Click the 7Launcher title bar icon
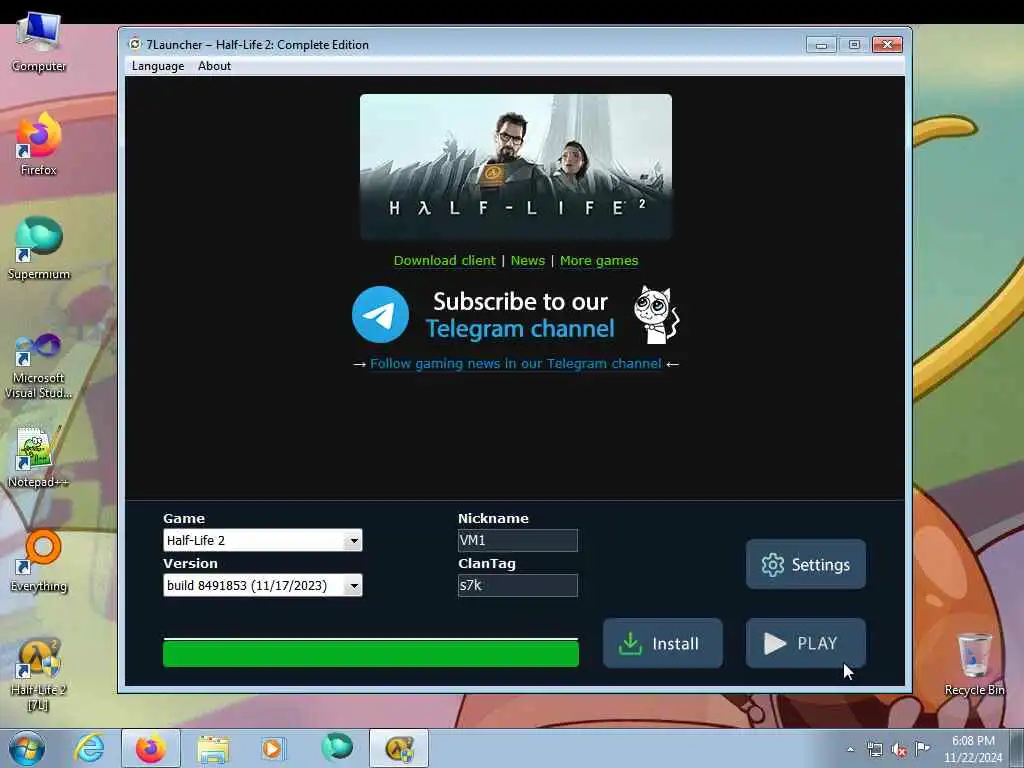Viewport: 1024px width, 768px height. [x=135, y=44]
